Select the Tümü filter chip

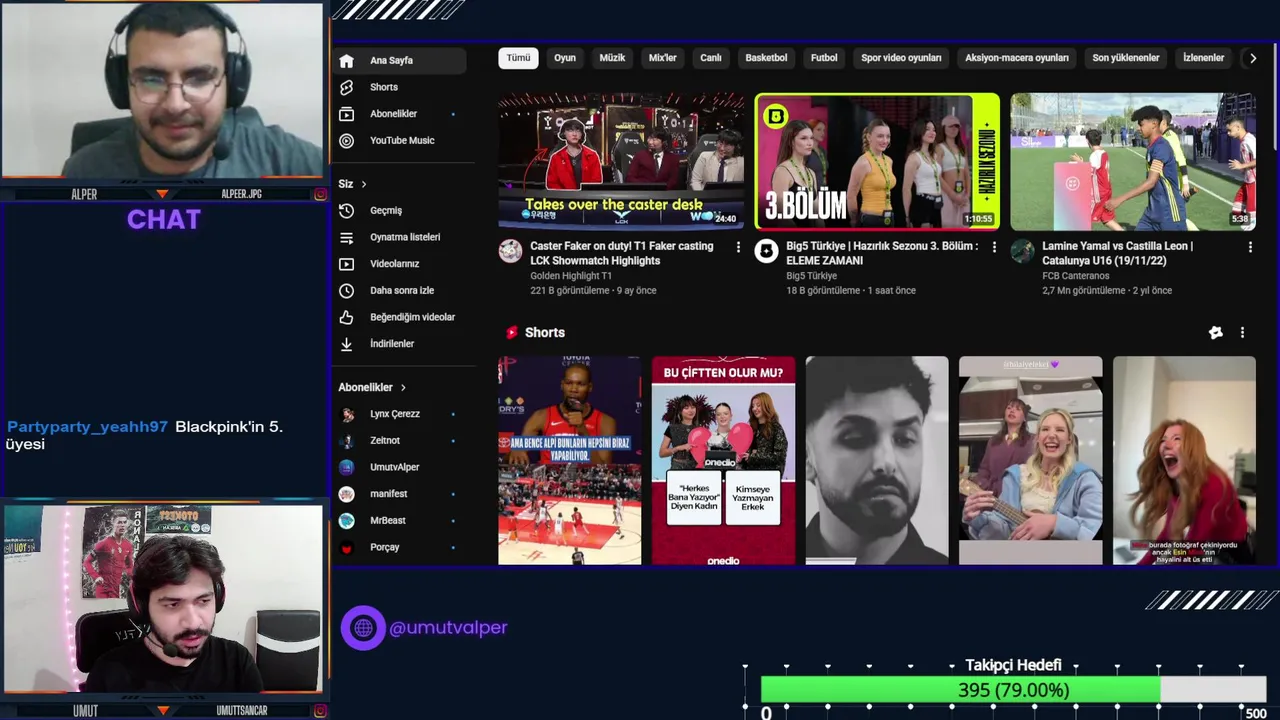click(x=518, y=58)
